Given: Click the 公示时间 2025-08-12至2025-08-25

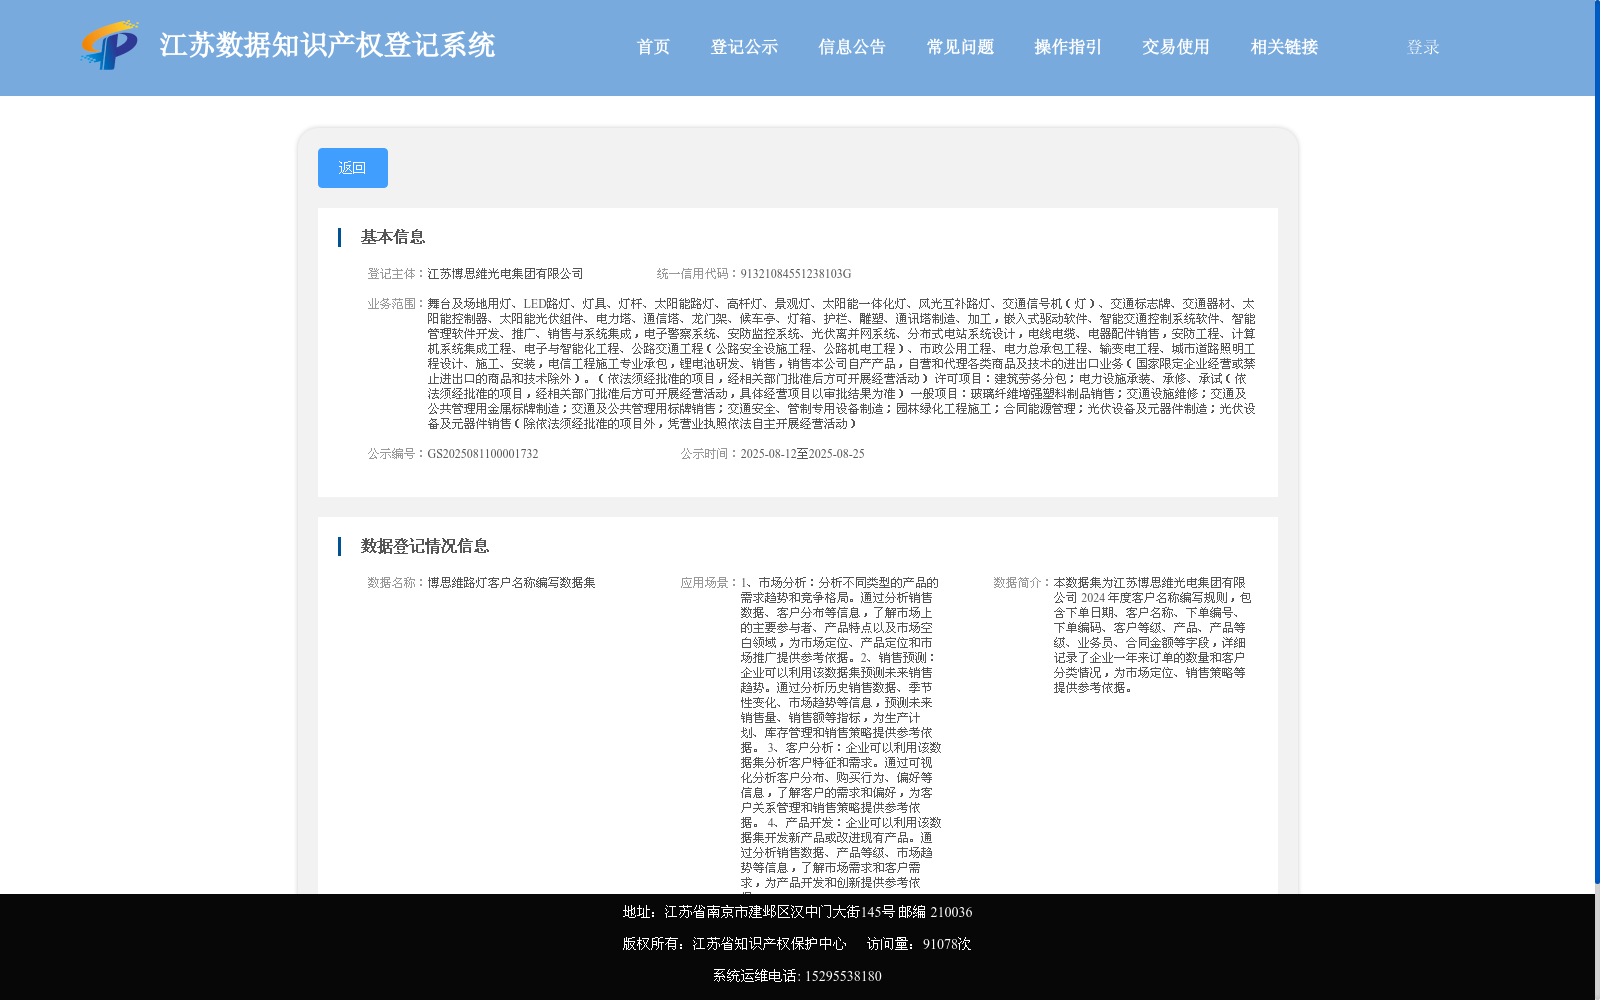Looking at the screenshot, I should pos(802,454).
